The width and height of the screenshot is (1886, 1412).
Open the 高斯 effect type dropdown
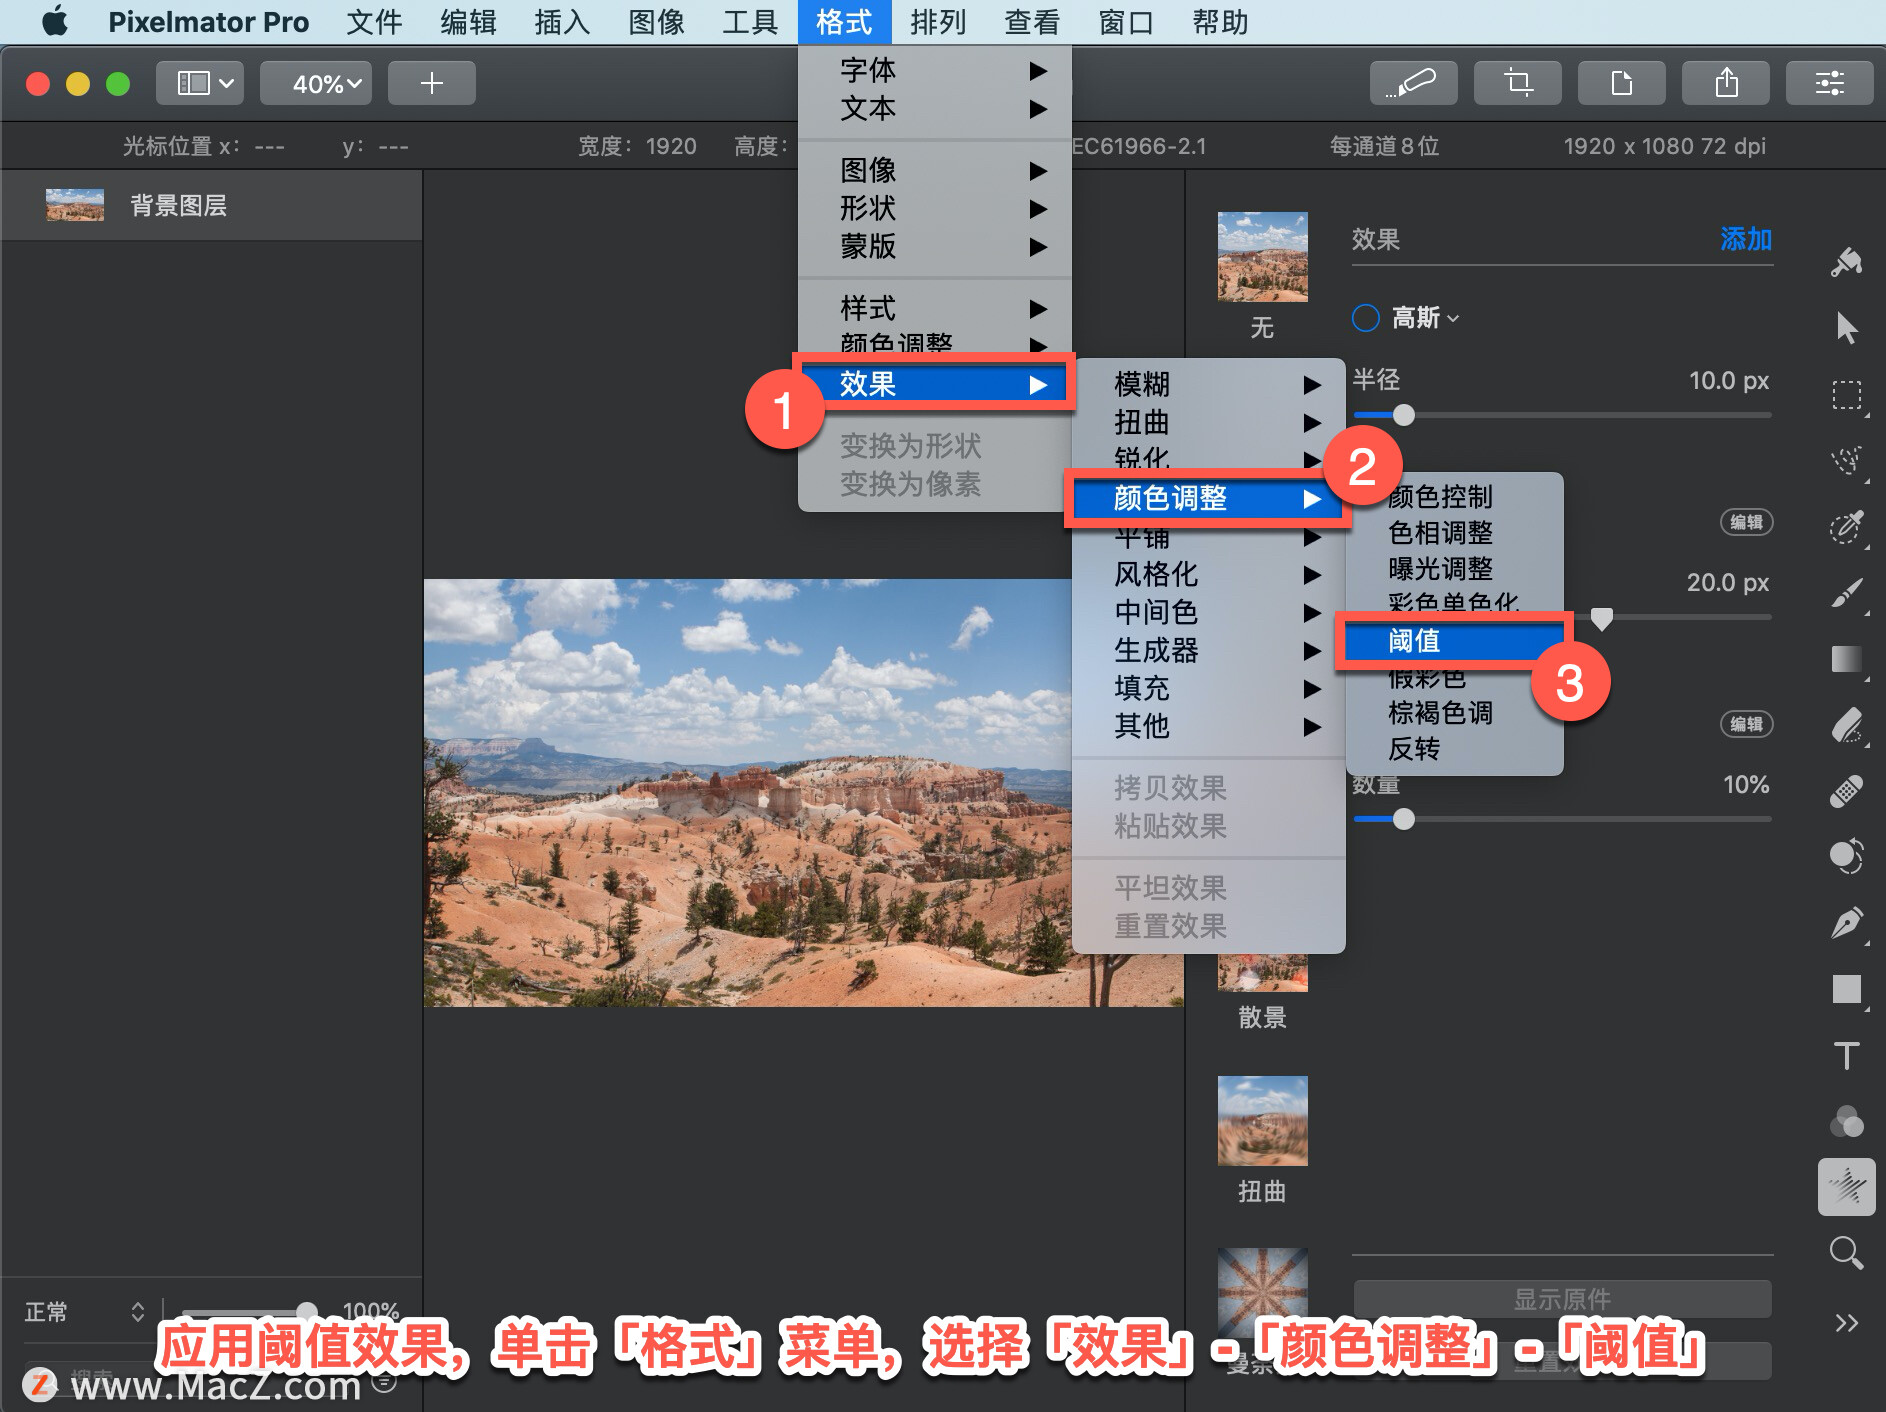[1425, 318]
